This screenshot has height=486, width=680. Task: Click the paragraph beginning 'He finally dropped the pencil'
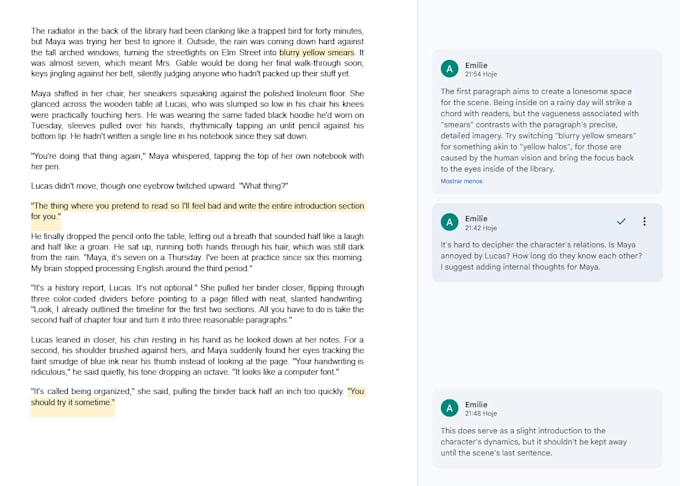(197, 252)
